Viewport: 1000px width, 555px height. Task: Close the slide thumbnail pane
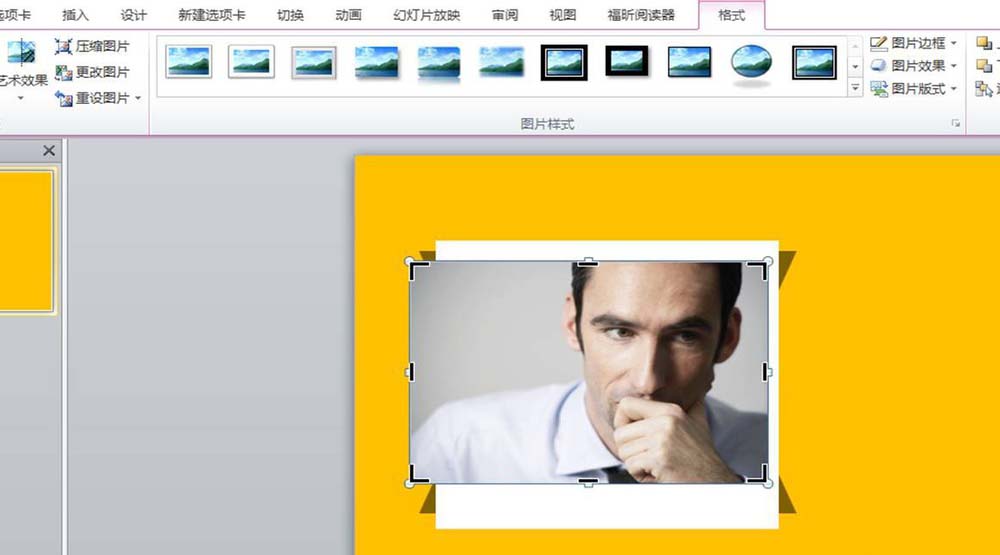click(49, 151)
